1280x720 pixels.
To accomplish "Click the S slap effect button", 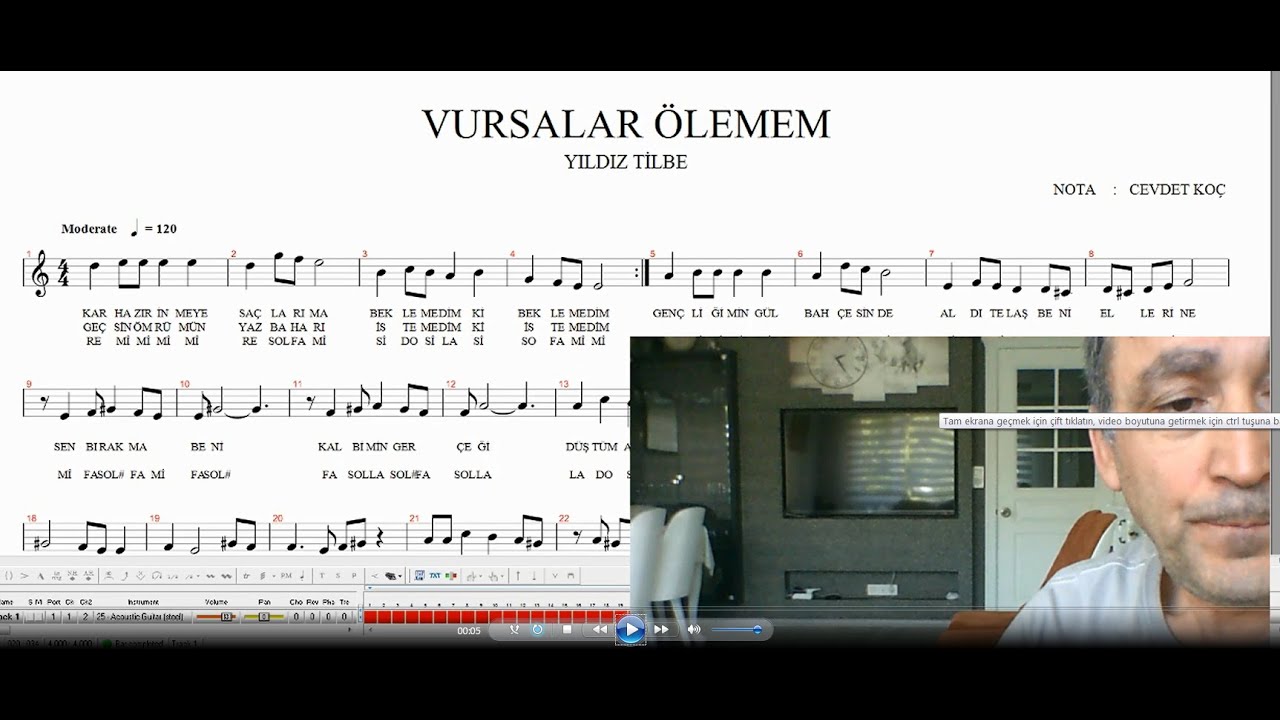I will [x=338, y=576].
